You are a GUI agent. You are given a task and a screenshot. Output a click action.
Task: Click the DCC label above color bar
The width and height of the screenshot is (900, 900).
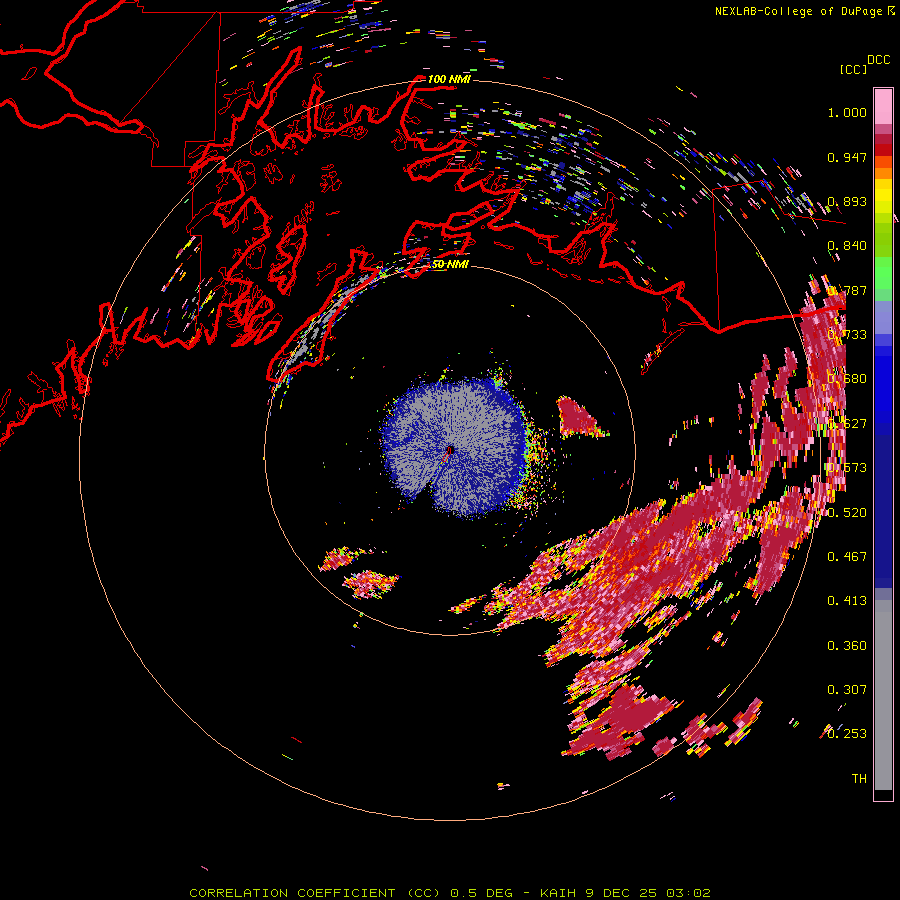coord(878,60)
